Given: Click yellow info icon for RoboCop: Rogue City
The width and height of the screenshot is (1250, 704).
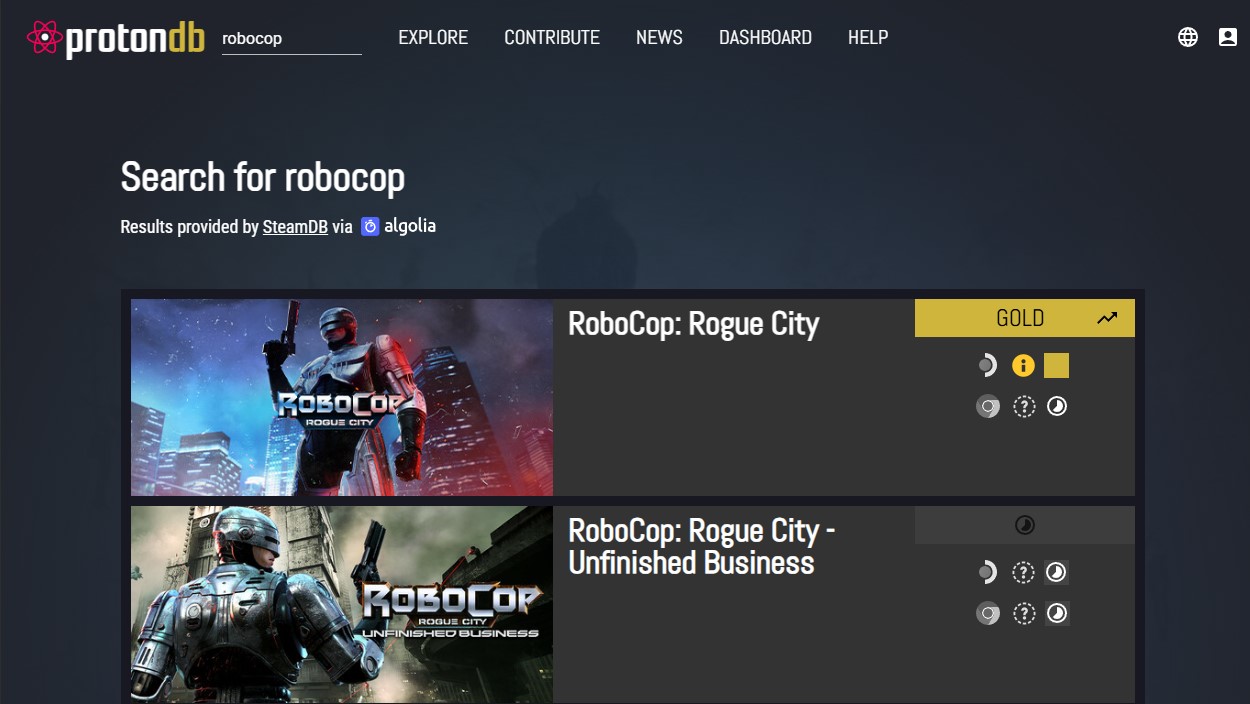Looking at the screenshot, I should (x=1023, y=366).
